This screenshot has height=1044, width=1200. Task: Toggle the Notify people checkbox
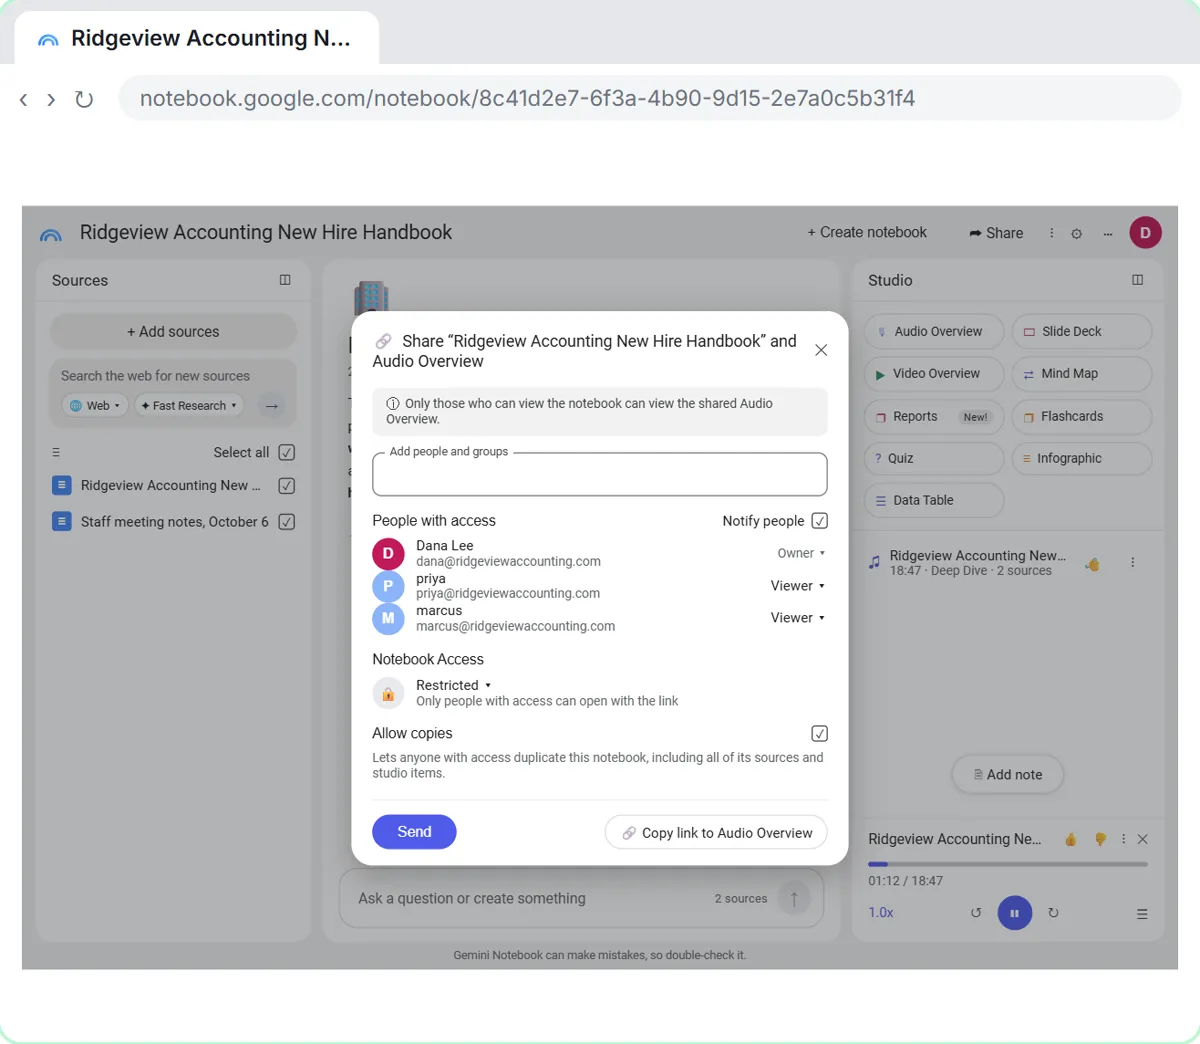(820, 521)
